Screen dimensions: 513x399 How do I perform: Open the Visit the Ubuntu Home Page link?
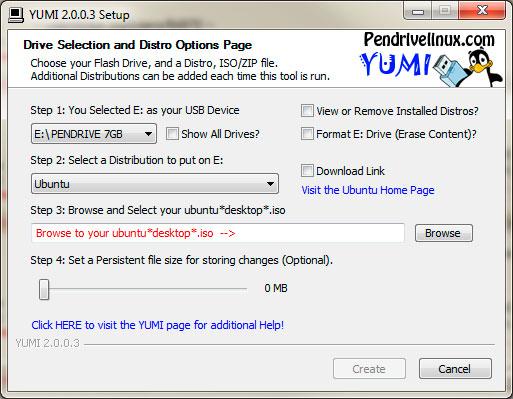[x=368, y=190]
